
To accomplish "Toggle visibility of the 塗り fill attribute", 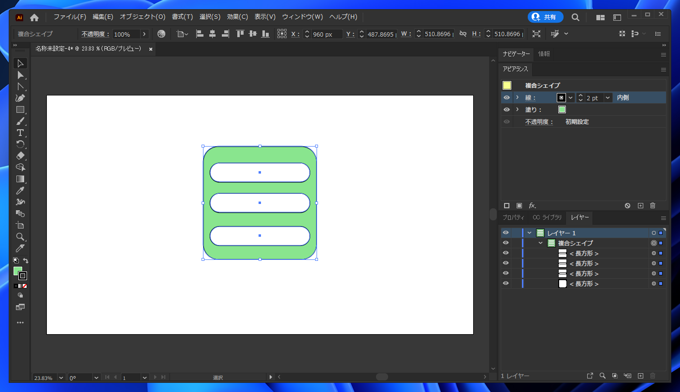I will (x=507, y=110).
